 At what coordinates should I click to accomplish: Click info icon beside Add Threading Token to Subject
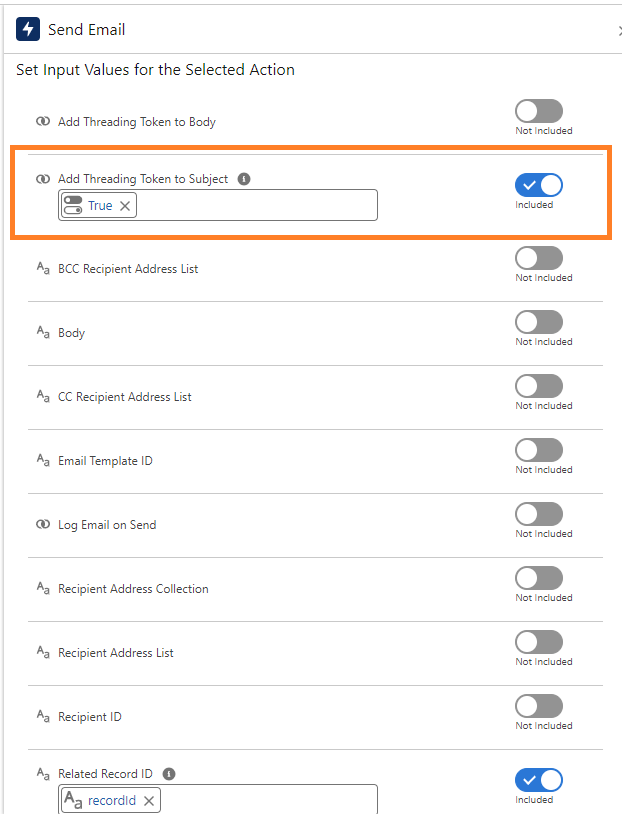(244, 179)
